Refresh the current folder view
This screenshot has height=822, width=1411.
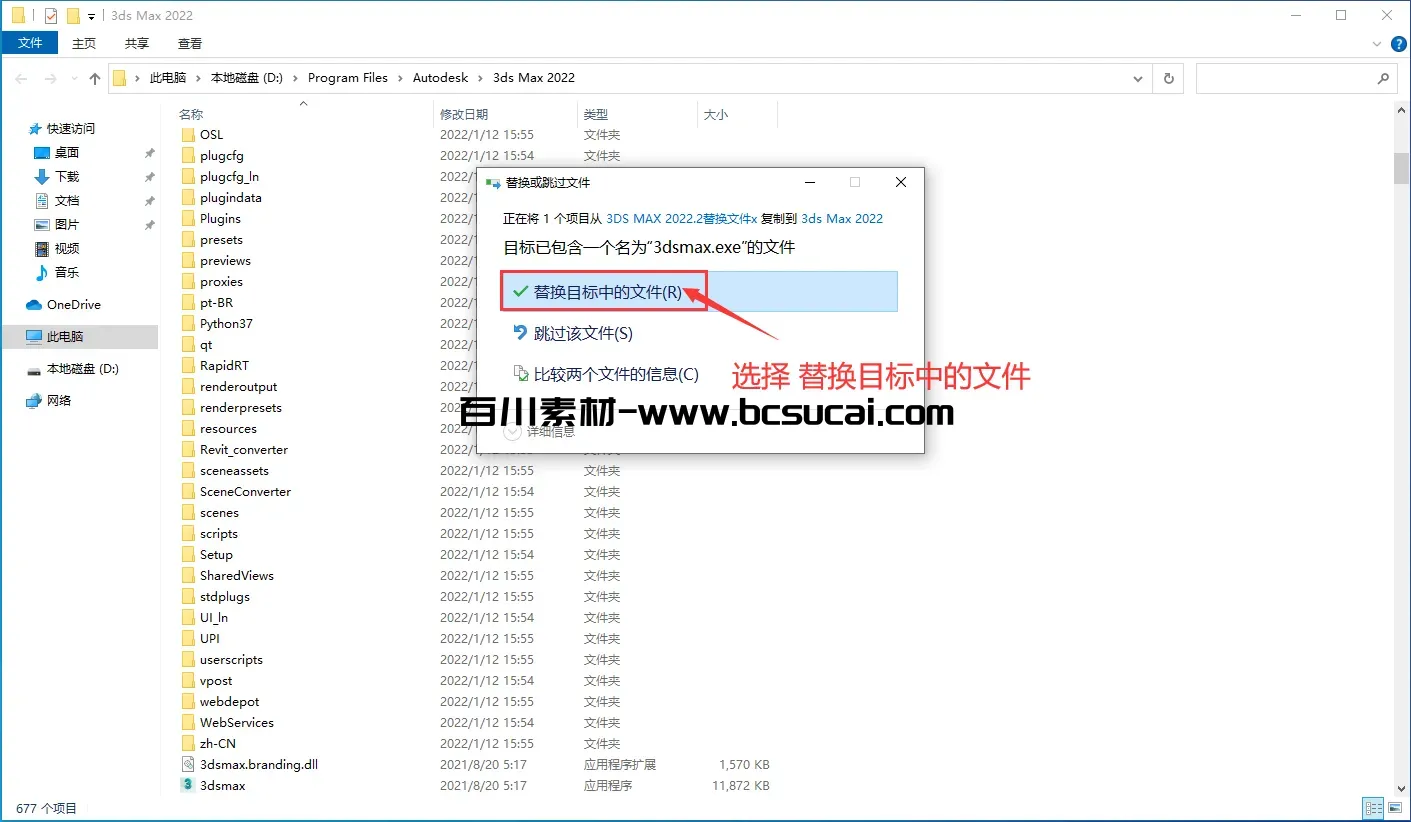click(1168, 78)
